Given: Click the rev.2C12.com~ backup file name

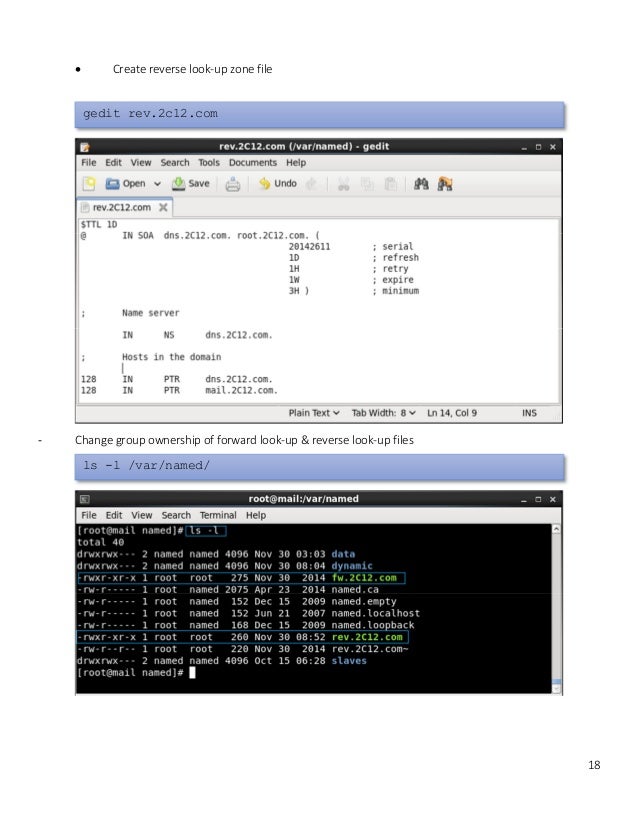Looking at the screenshot, I should [370, 649].
